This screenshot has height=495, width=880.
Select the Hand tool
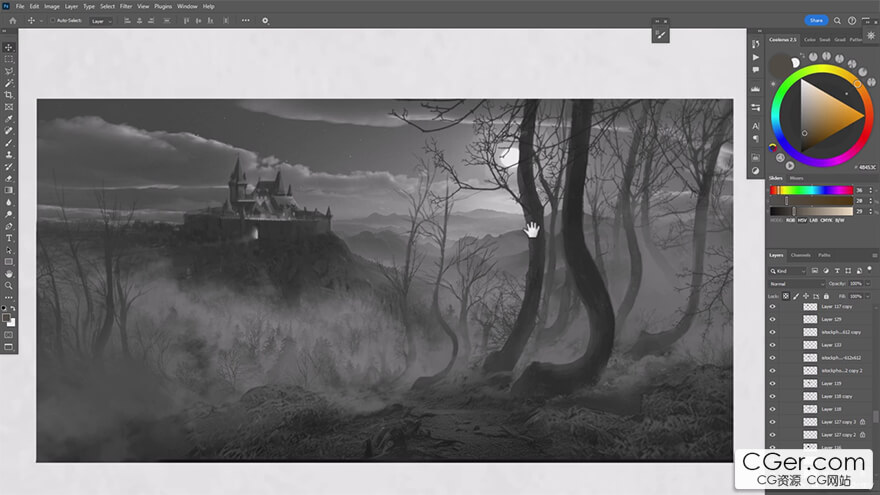[8, 274]
